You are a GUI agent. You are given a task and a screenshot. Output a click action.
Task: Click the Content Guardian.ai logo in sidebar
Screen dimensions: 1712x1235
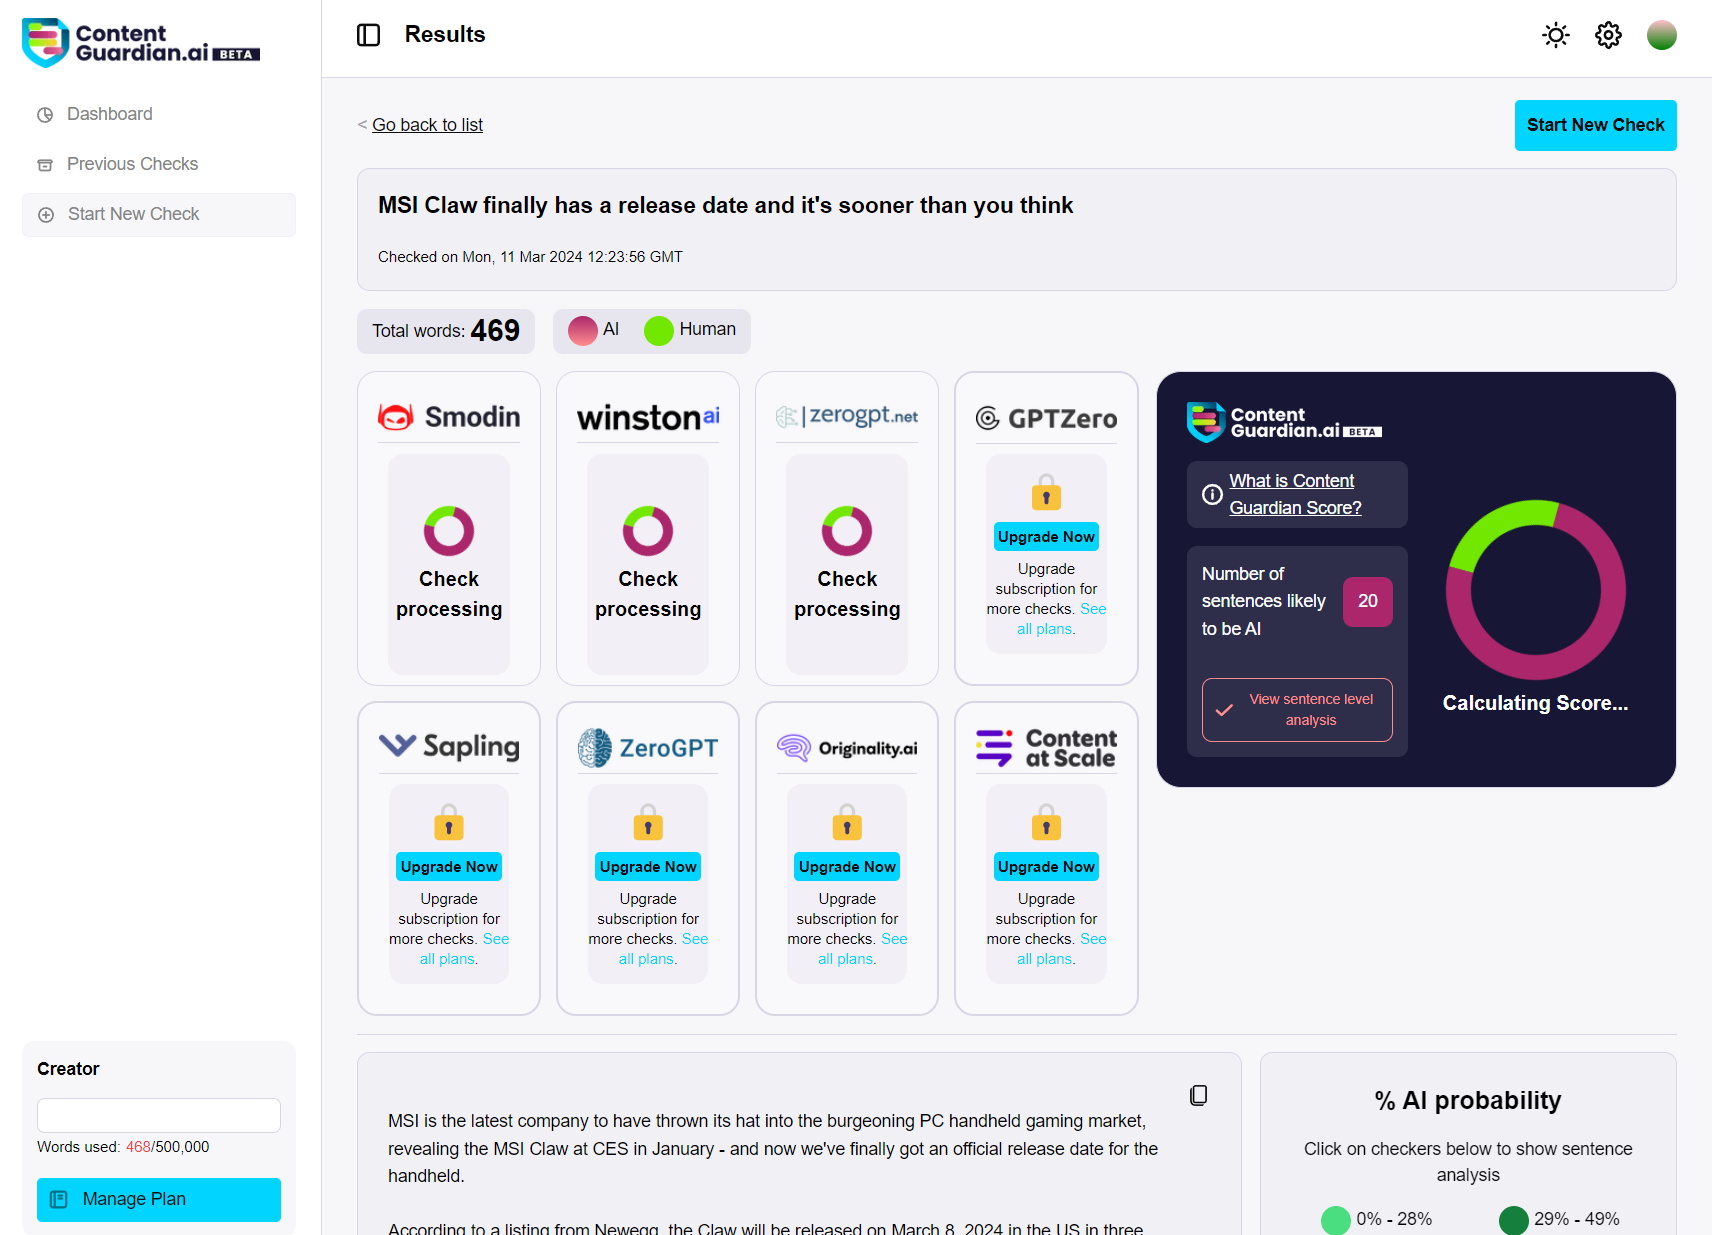click(141, 43)
